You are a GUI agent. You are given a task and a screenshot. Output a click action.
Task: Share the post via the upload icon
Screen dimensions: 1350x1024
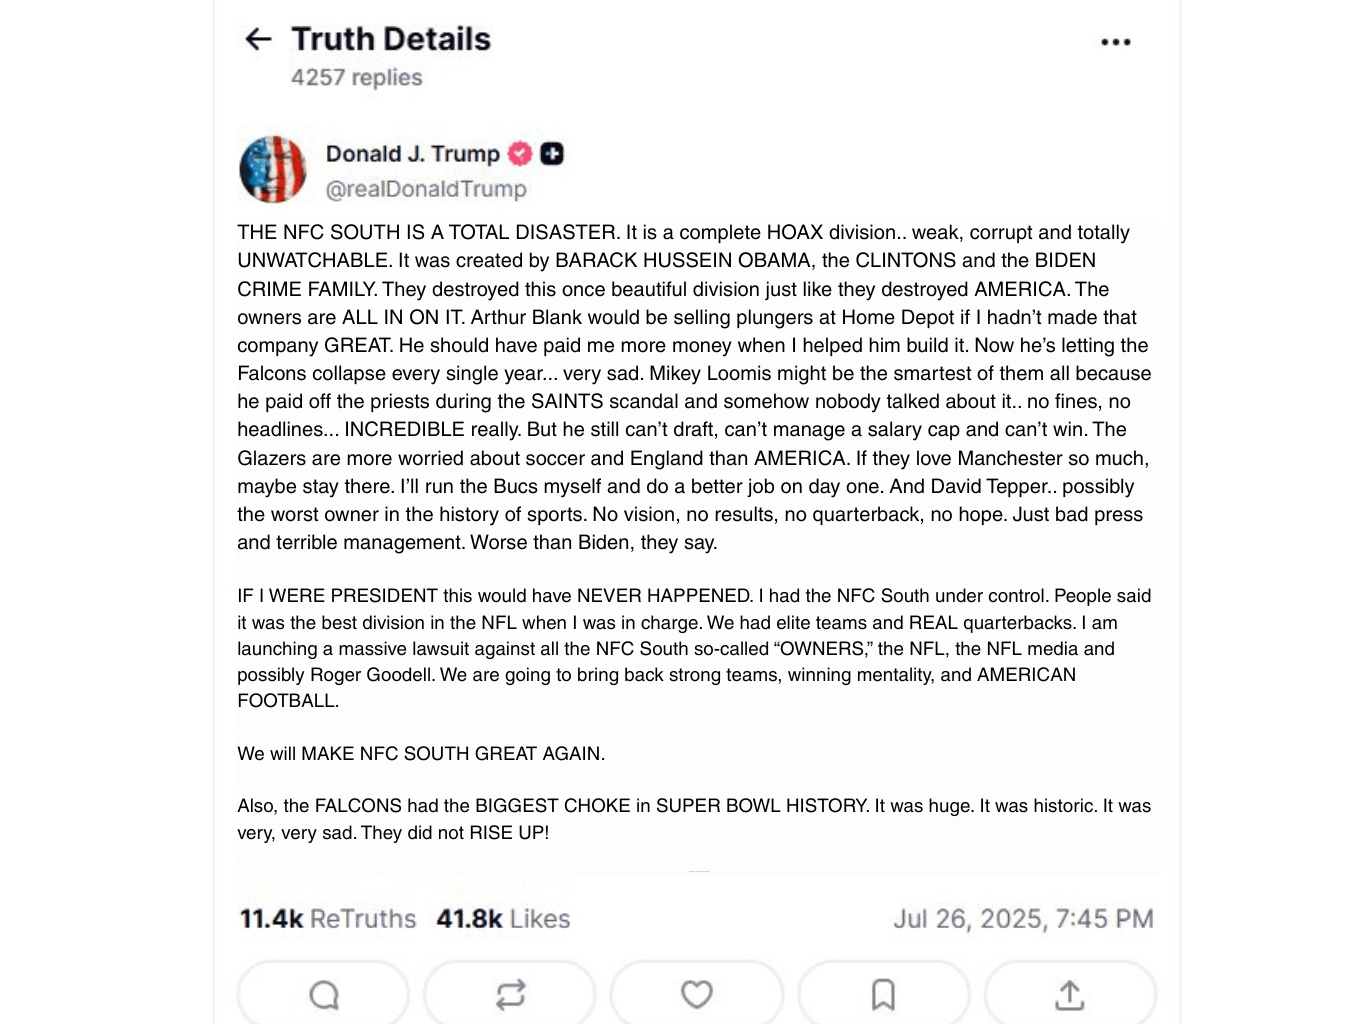(x=1070, y=994)
